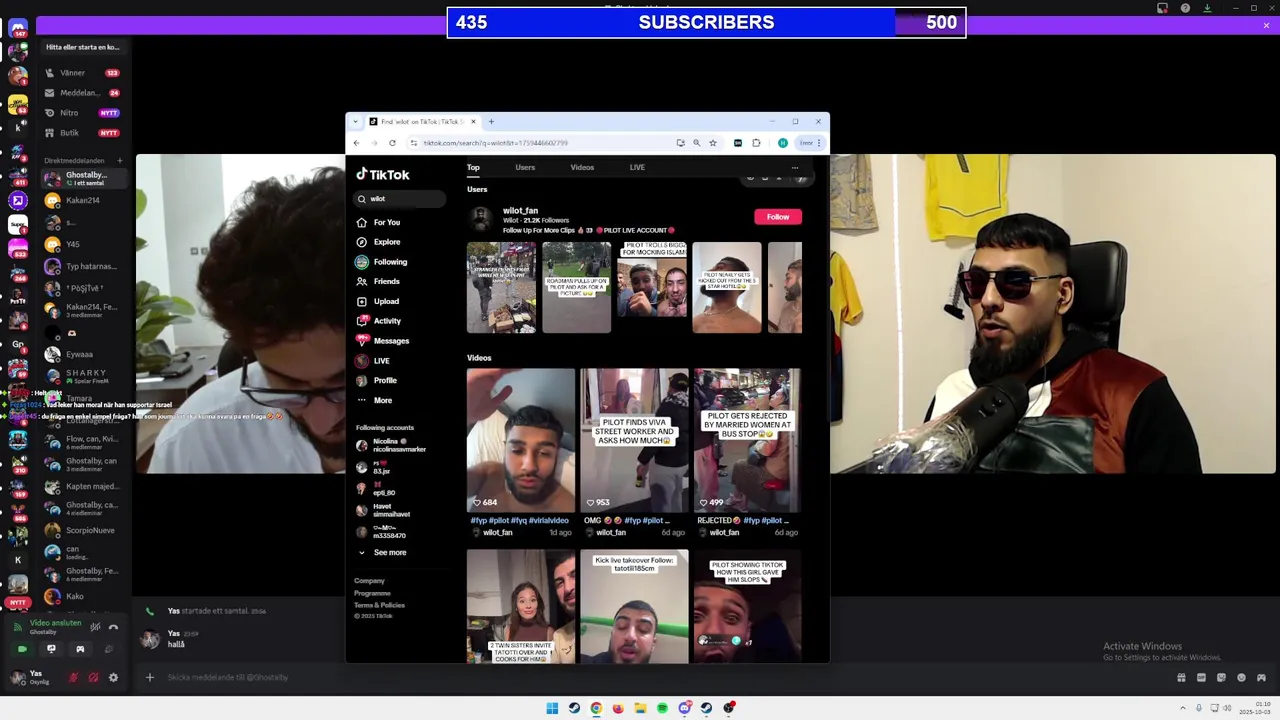Viewport: 1280px width, 720px height.
Task: Open Chrome extensions puzzle icon
Action: pyautogui.click(x=757, y=143)
